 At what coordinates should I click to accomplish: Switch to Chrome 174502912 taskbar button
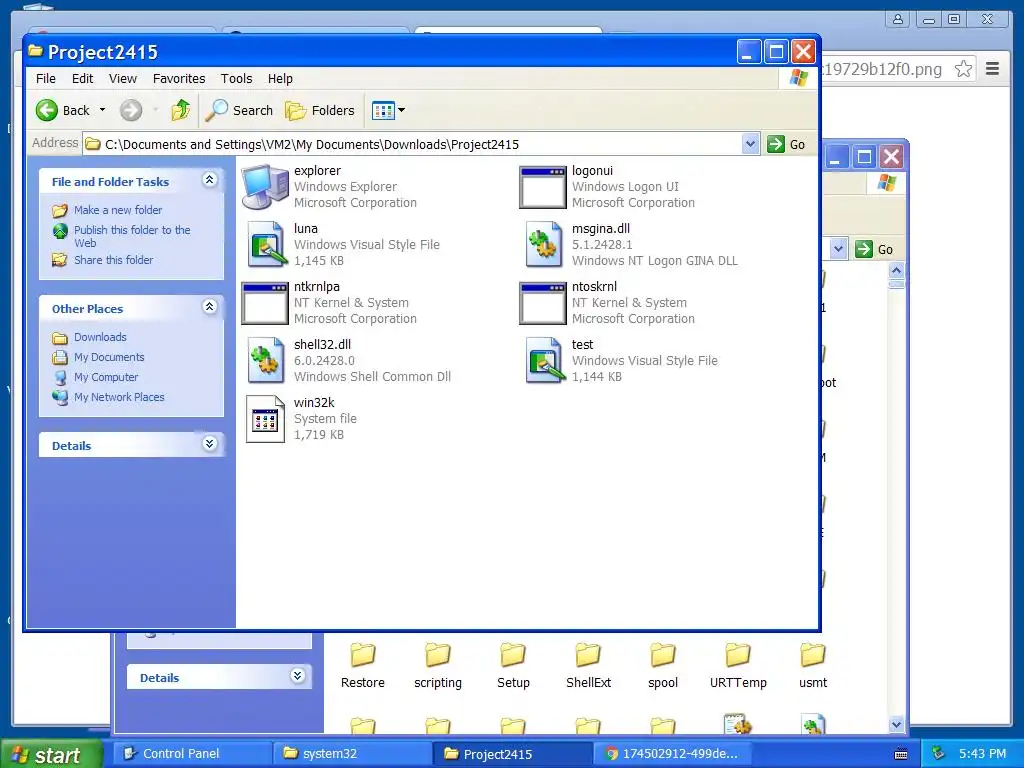(x=671, y=754)
